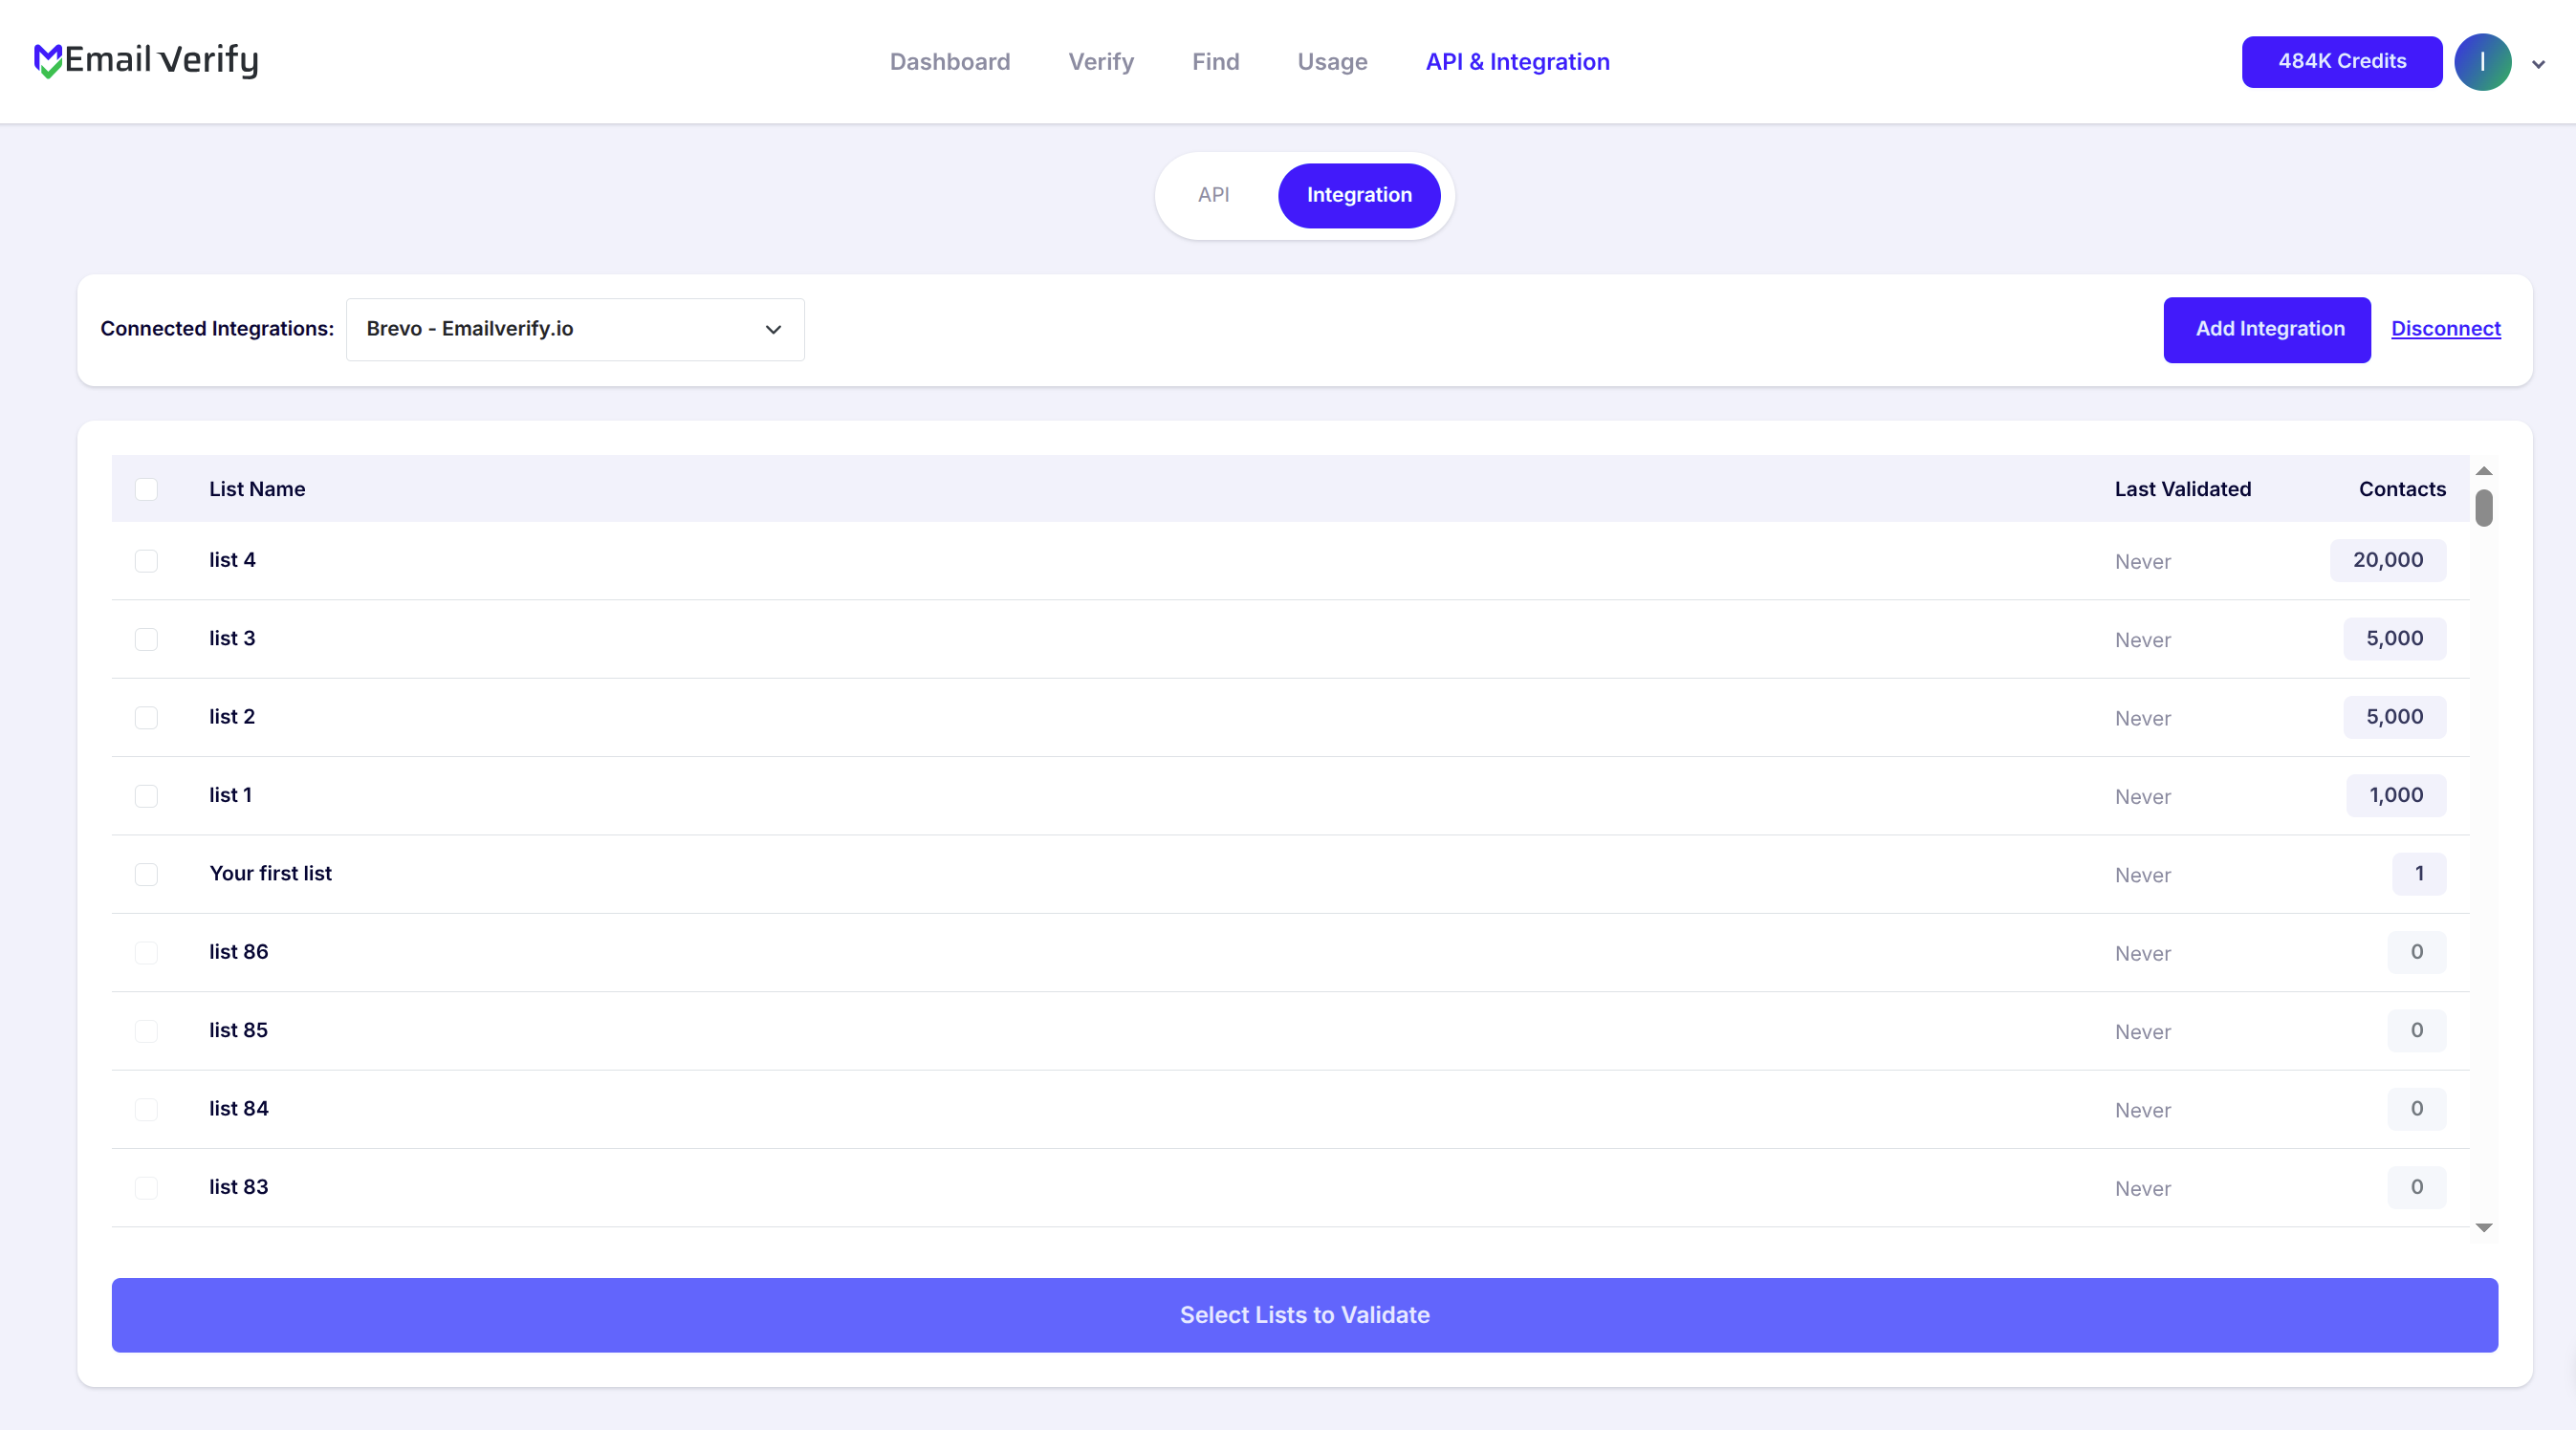Viewport: 2576px width, 1430px height.
Task: Open the Connected Integrations dropdown
Action: click(x=575, y=329)
